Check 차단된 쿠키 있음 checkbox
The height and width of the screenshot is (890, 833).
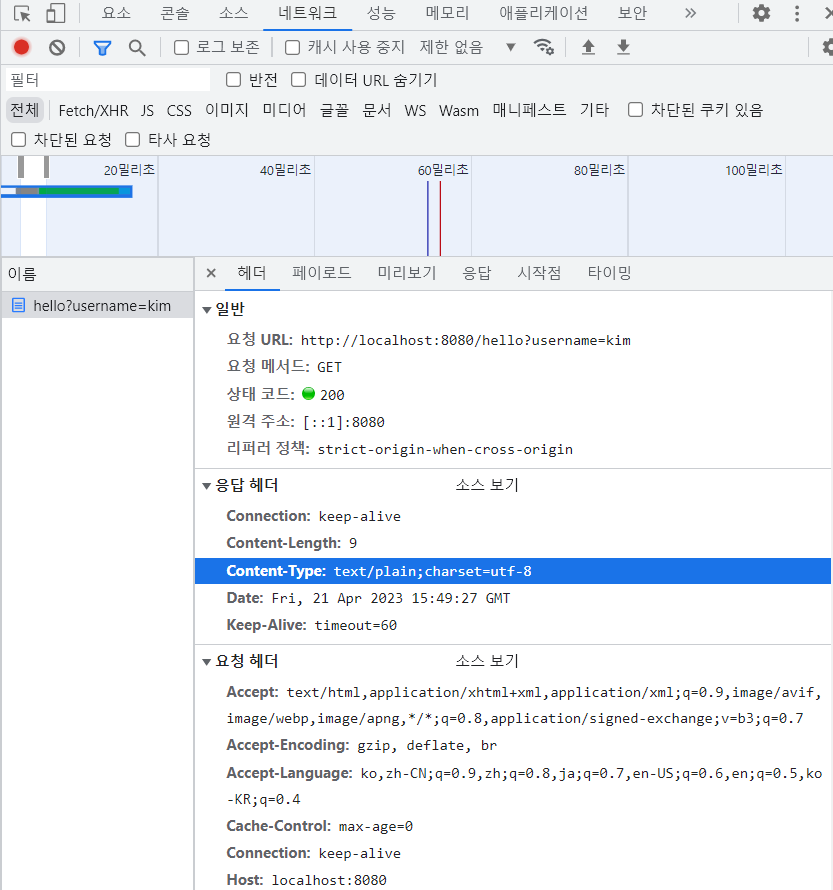tap(636, 110)
